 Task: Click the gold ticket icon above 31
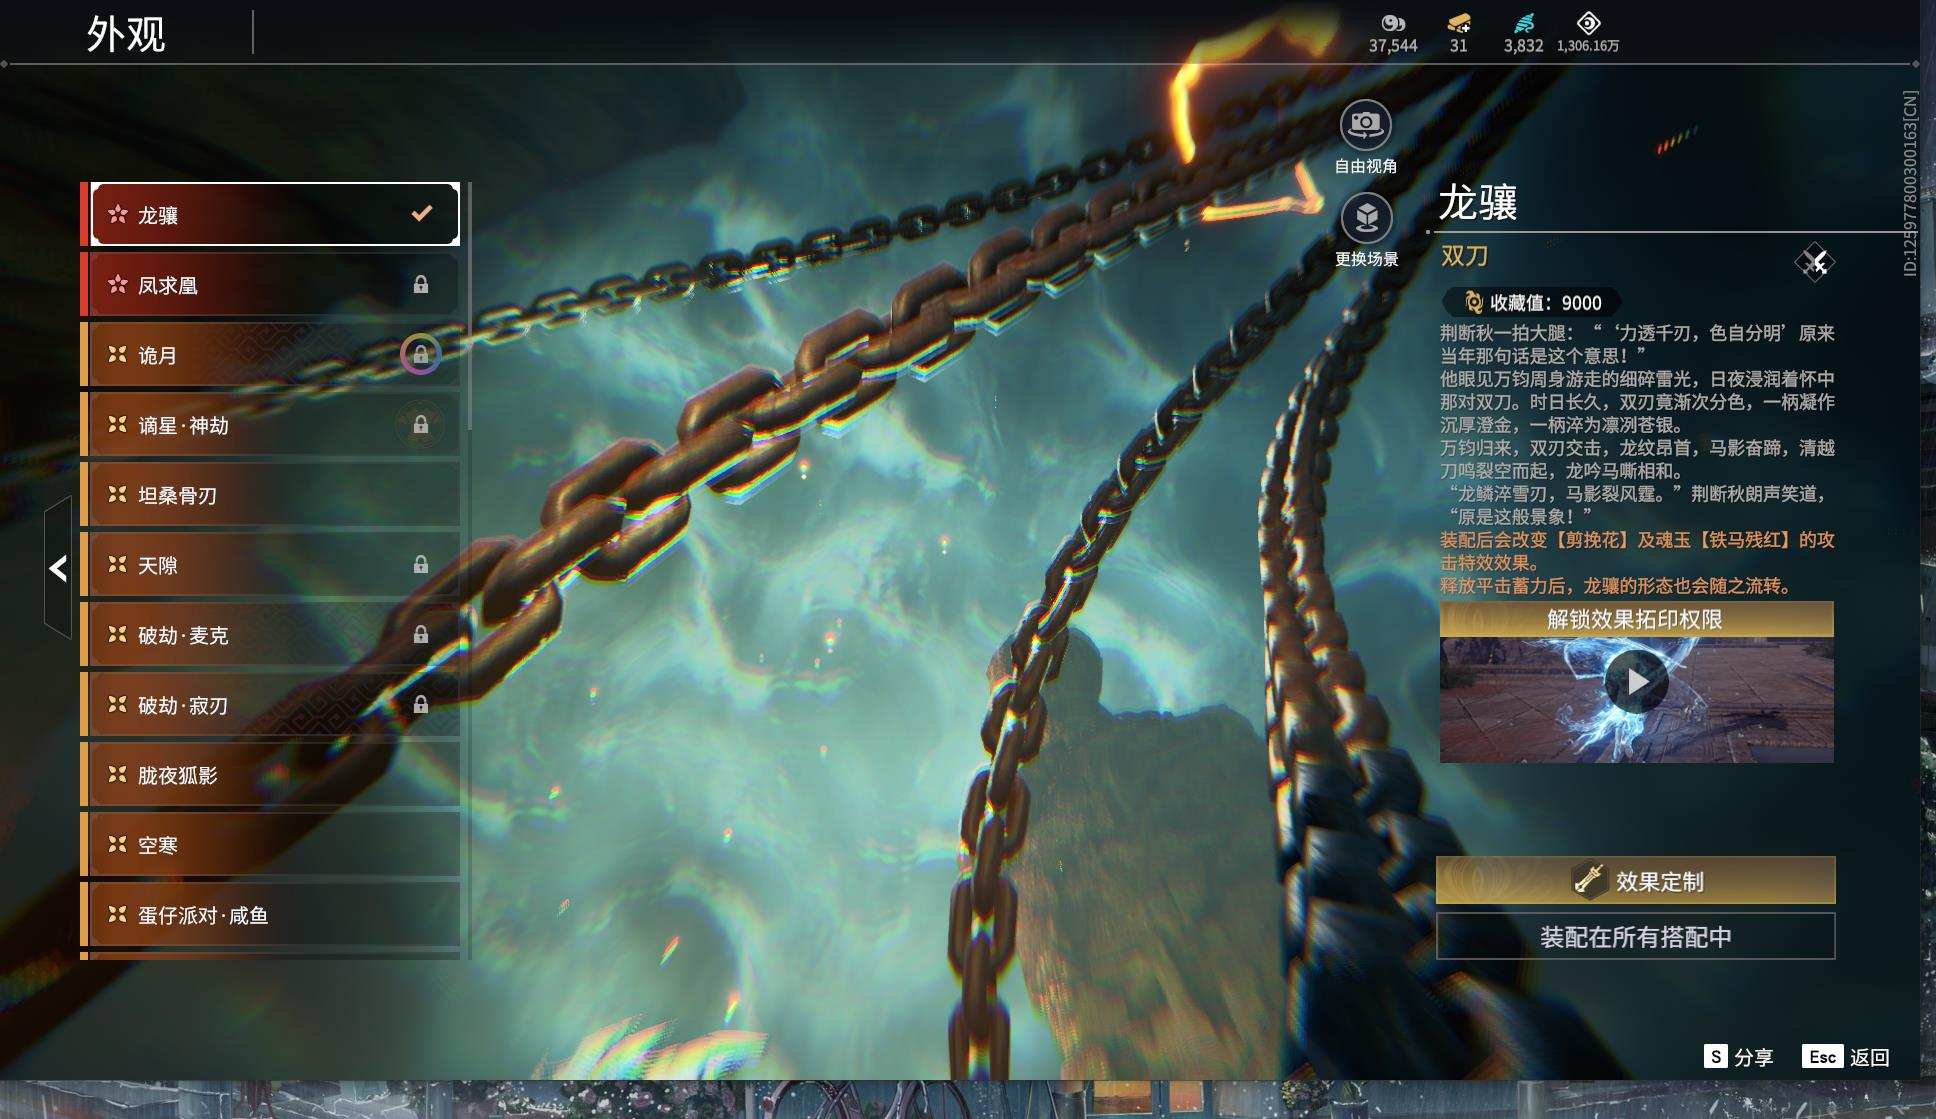(1459, 23)
